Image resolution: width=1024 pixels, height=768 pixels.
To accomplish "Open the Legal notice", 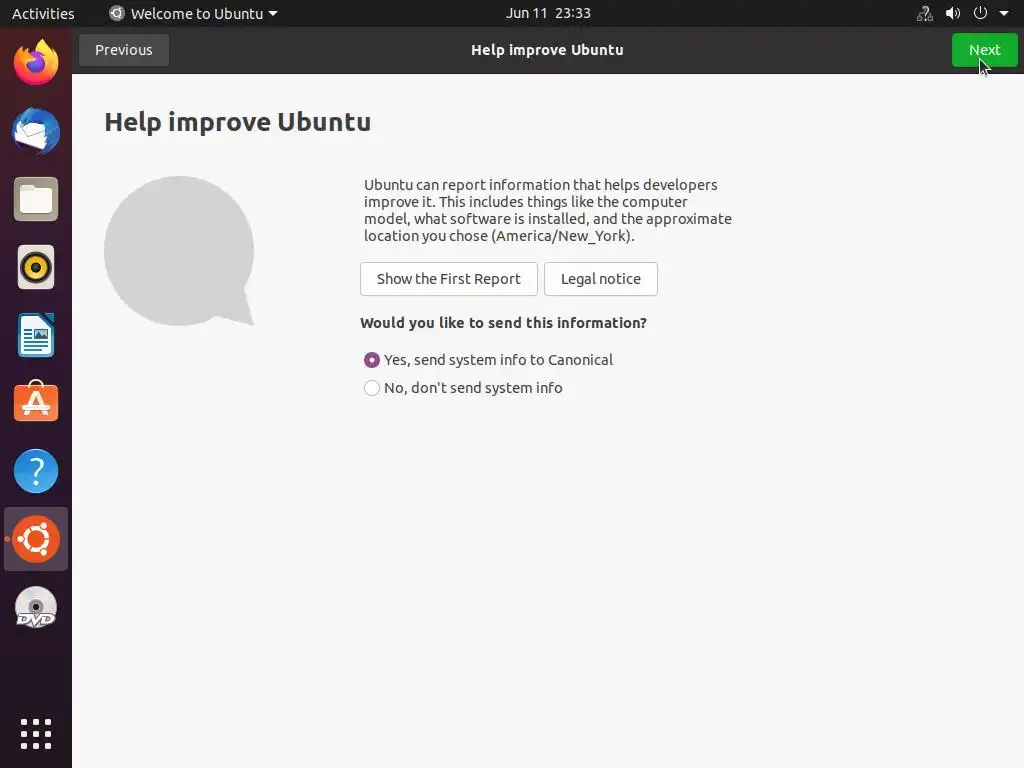I will pyautogui.click(x=601, y=279).
